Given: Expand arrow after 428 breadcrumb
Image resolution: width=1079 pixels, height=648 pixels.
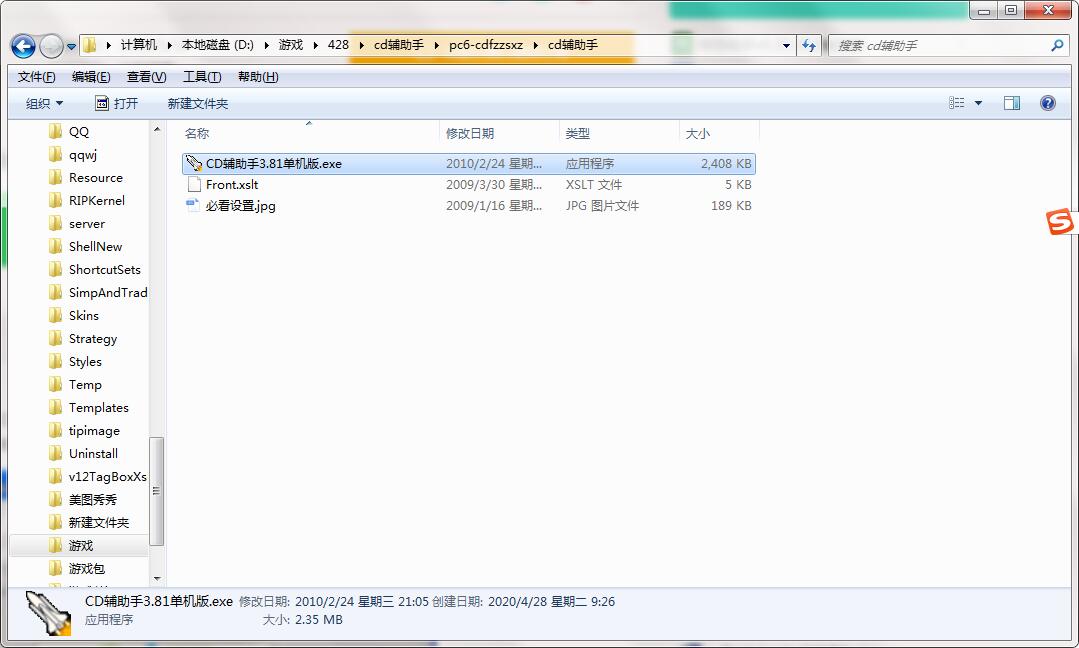Looking at the screenshot, I should pos(361,45).
